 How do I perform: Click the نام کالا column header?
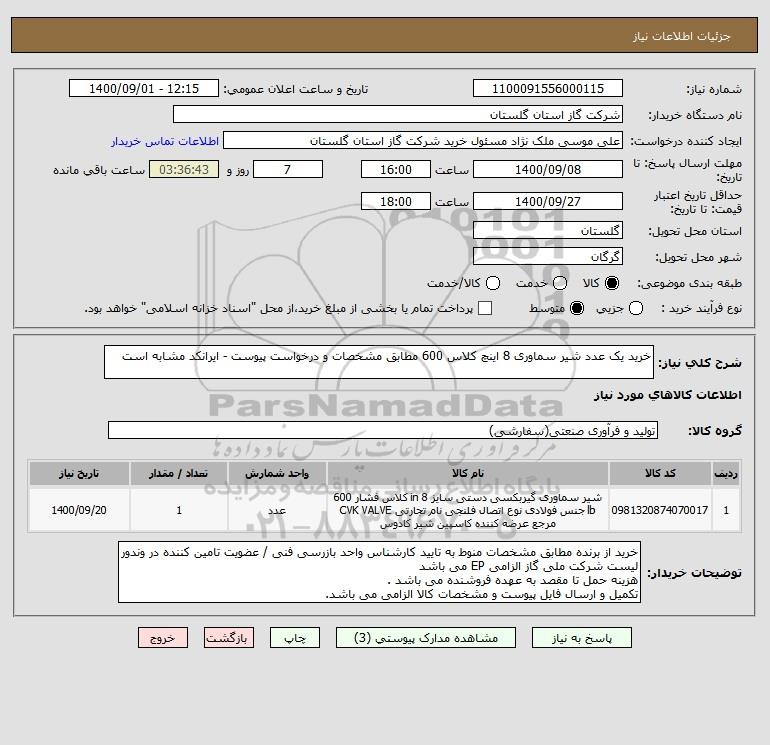pos(468,473)
